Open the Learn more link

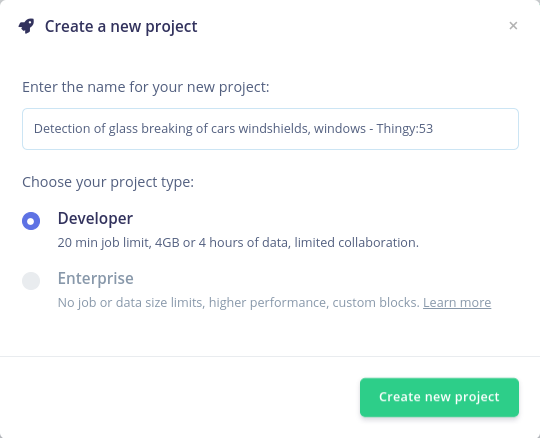(457, 302)
